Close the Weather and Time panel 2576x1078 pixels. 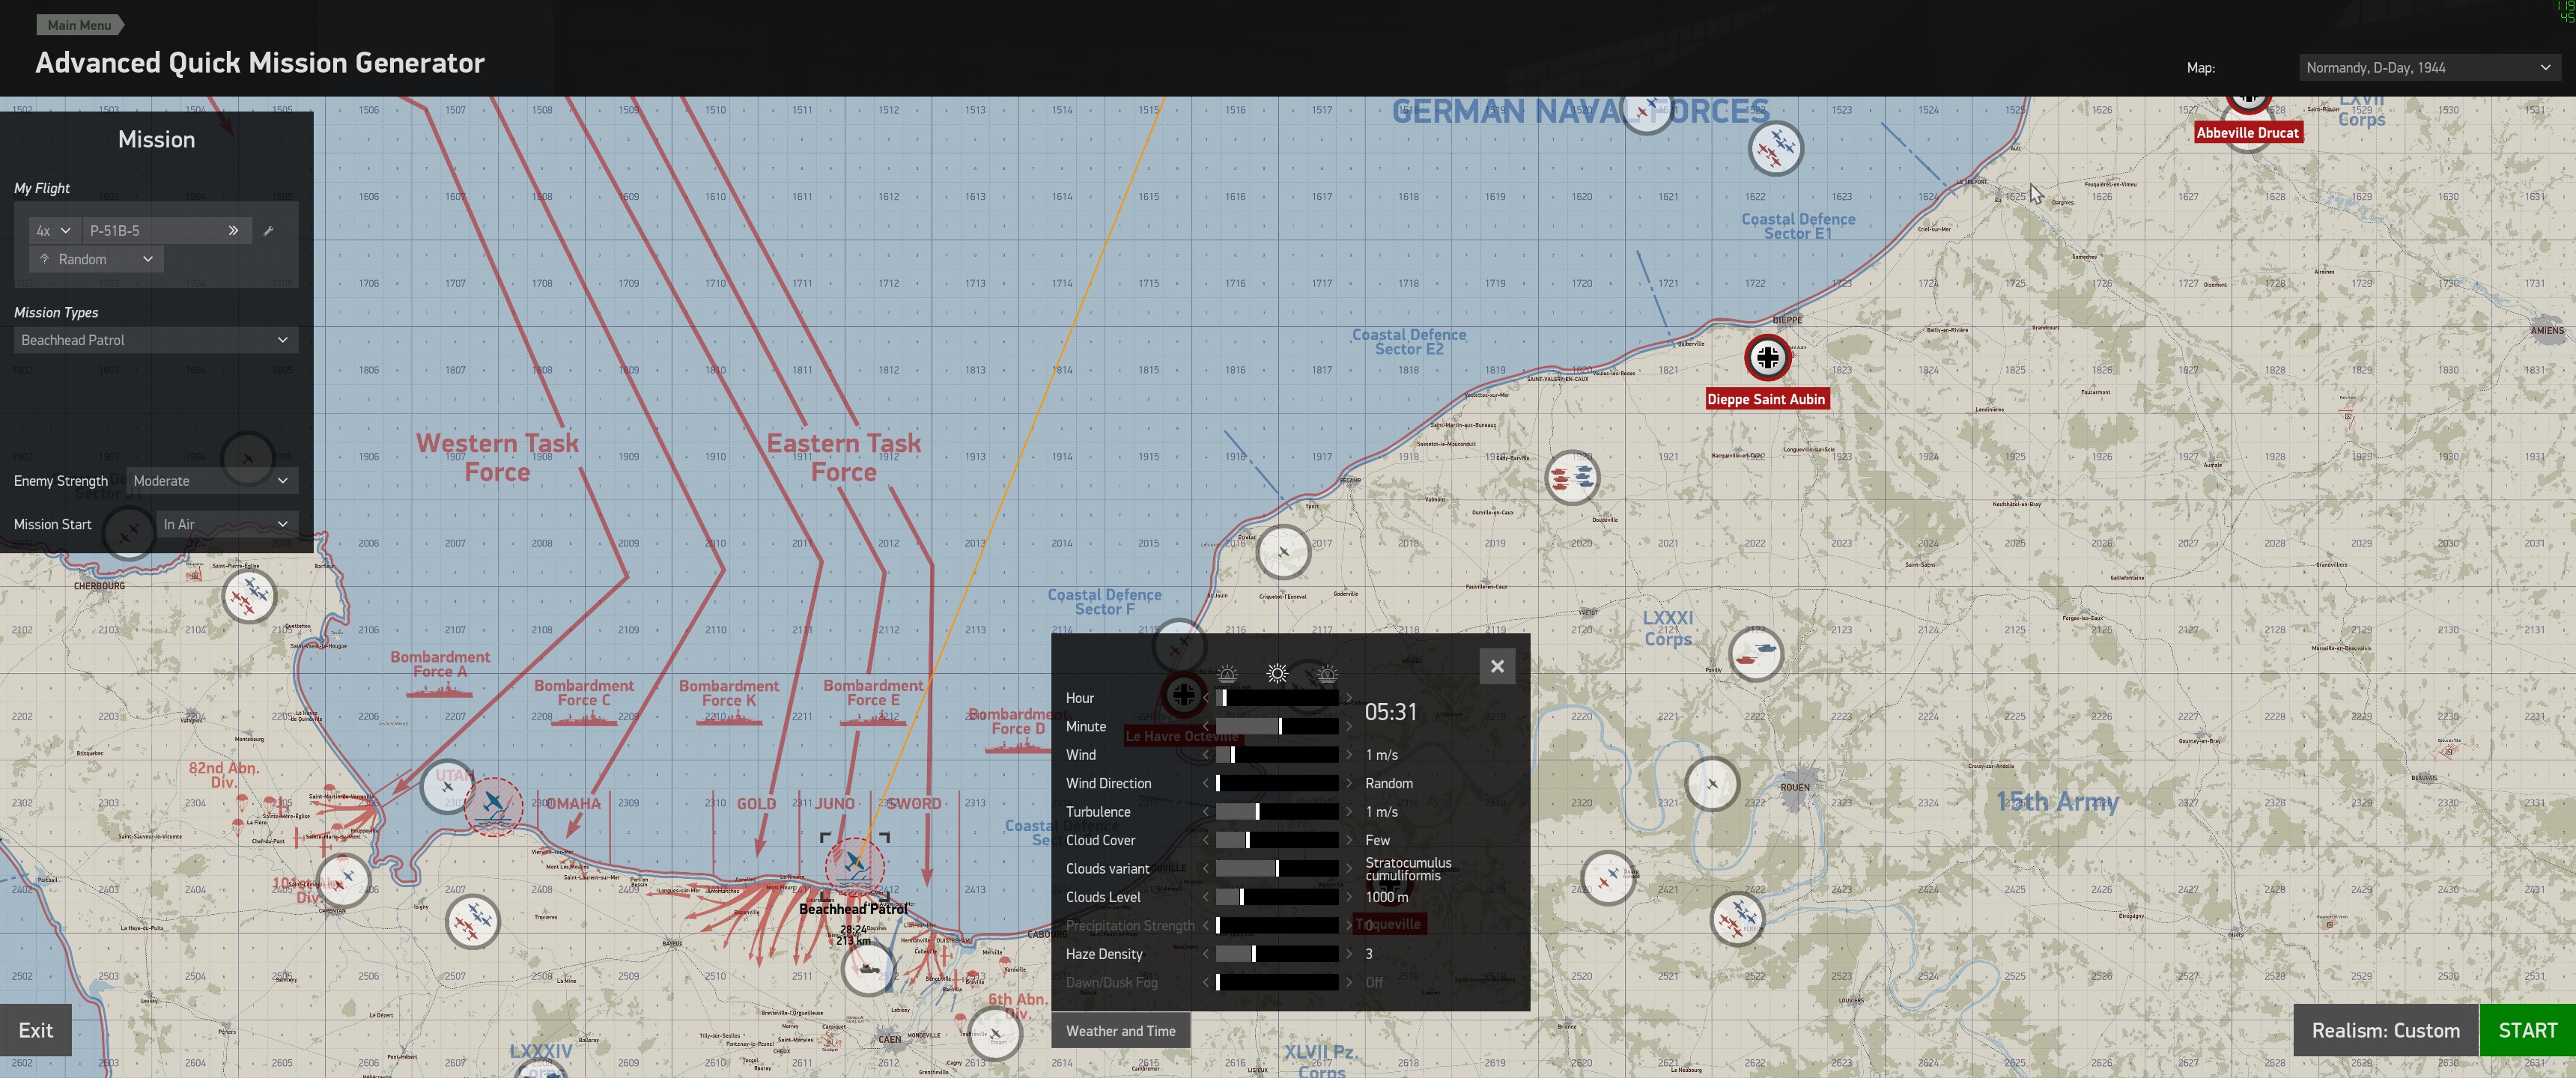point(1497,666)
